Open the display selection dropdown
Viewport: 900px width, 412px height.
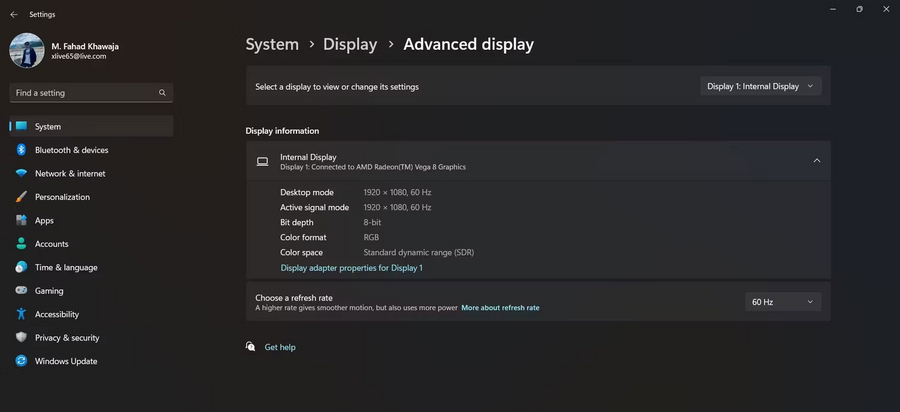pyautogui.click(x=761, y=86)
